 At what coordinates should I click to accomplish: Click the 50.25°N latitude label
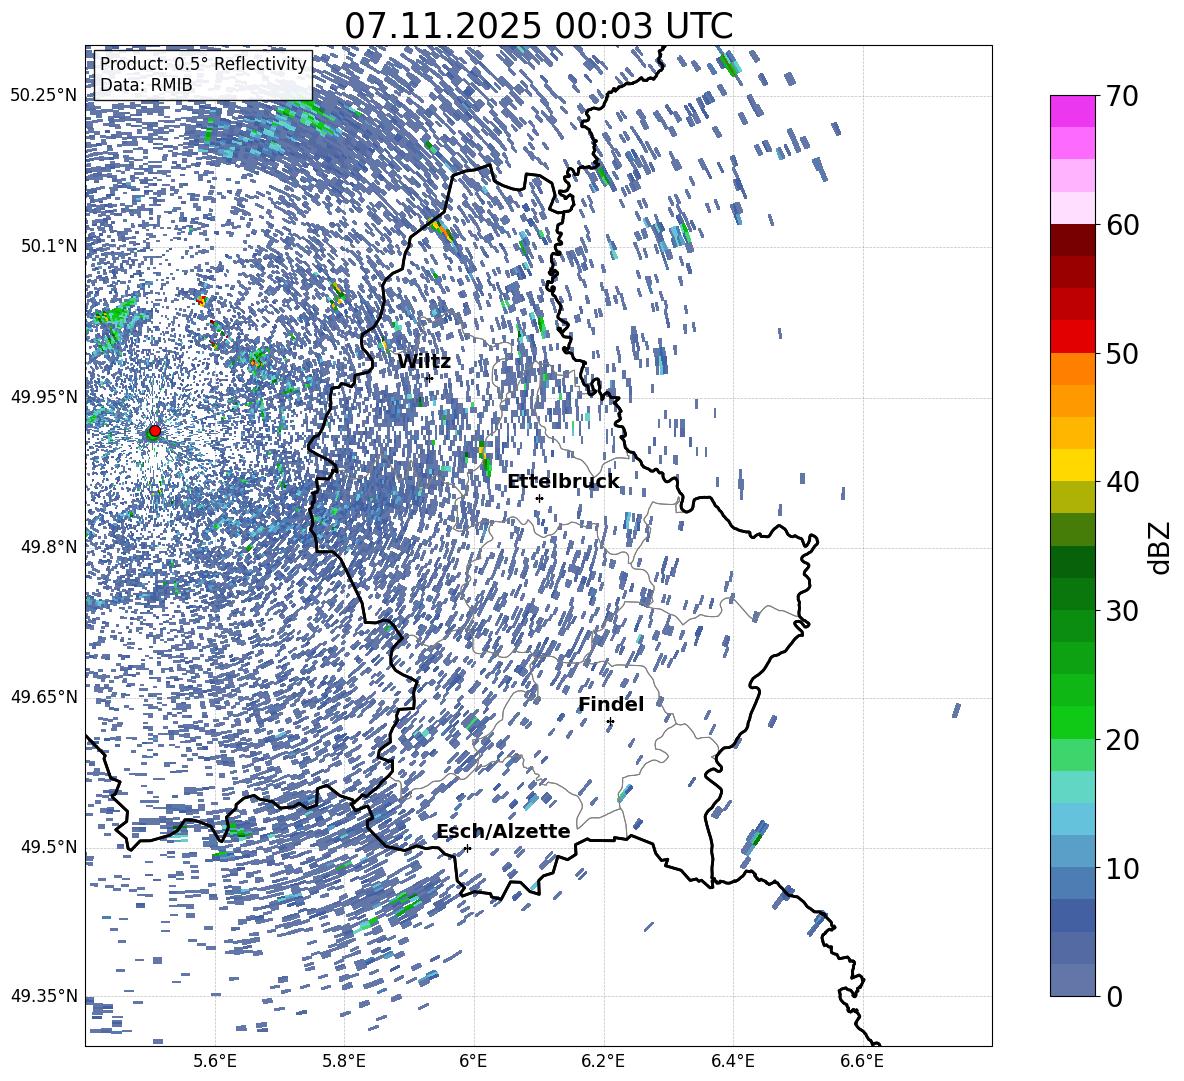pos(44,96)
